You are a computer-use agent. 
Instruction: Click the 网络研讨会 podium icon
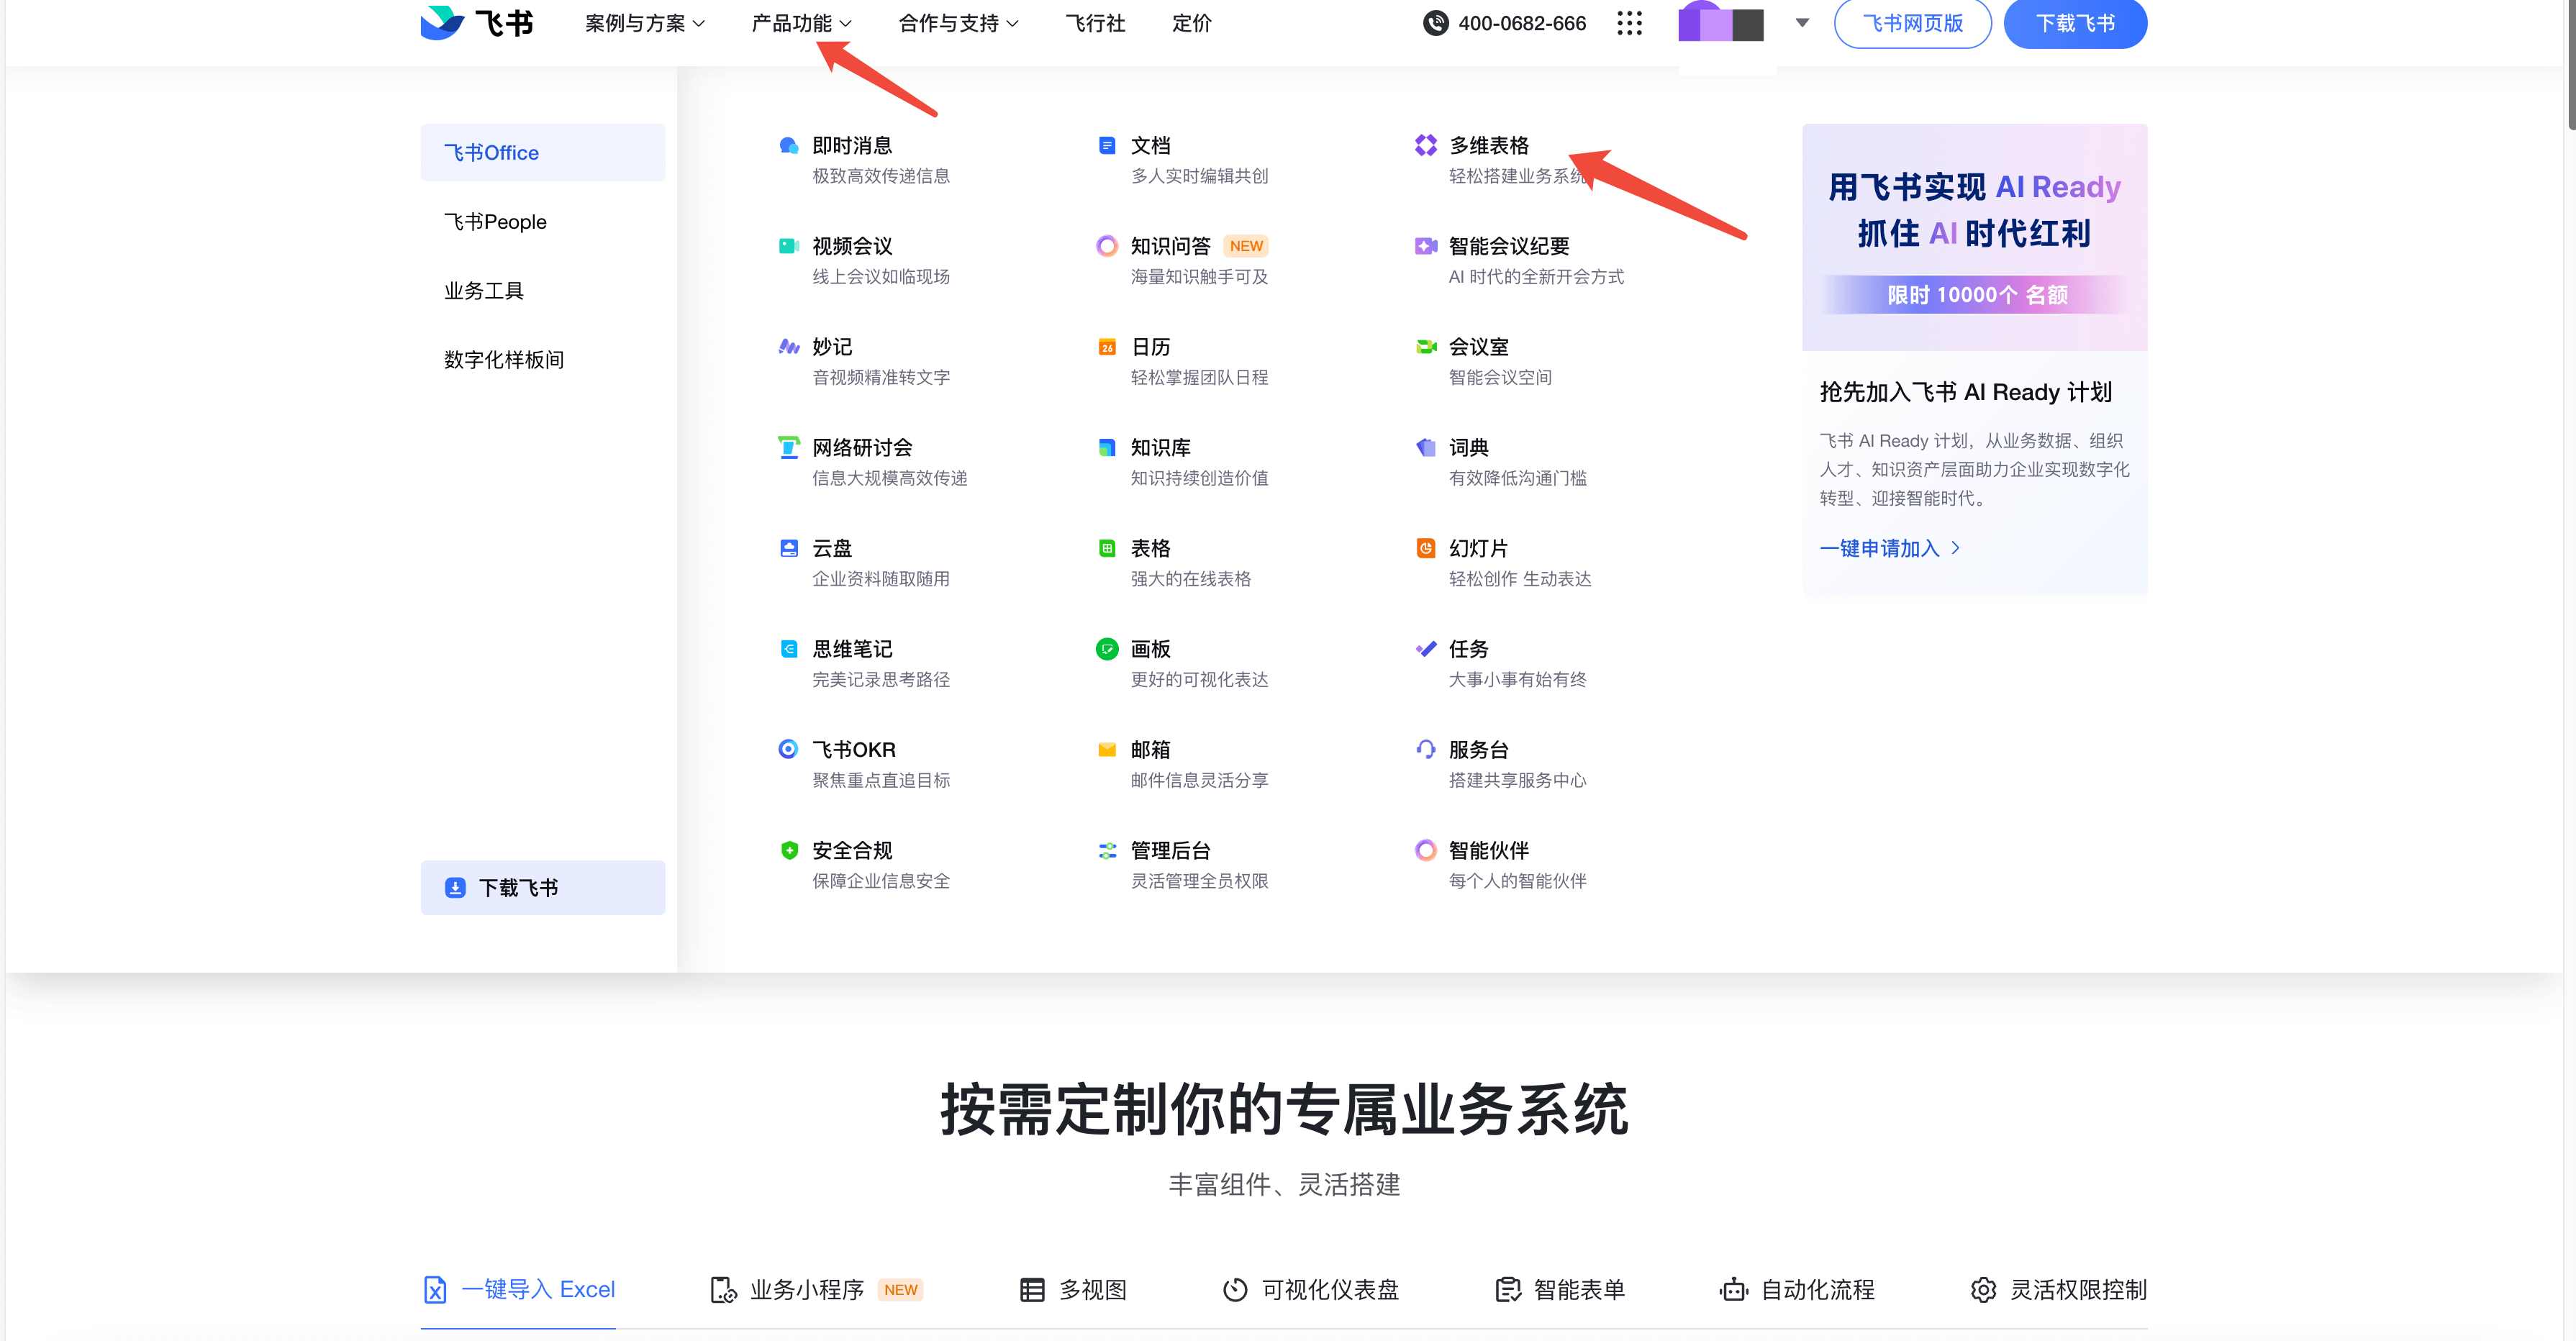tap(789, 447)
